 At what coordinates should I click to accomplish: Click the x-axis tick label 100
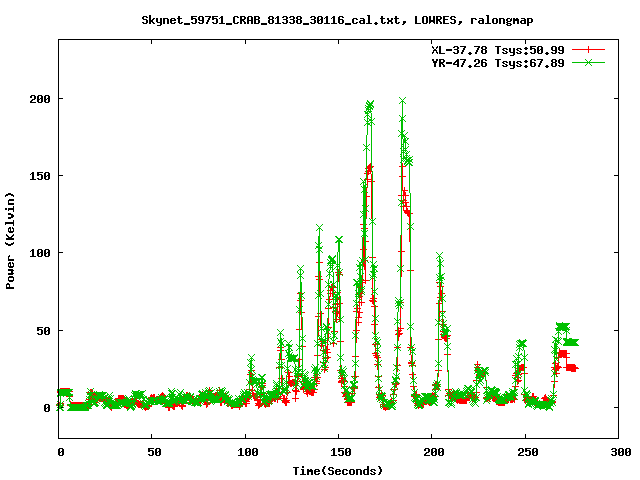coord(248,452)
